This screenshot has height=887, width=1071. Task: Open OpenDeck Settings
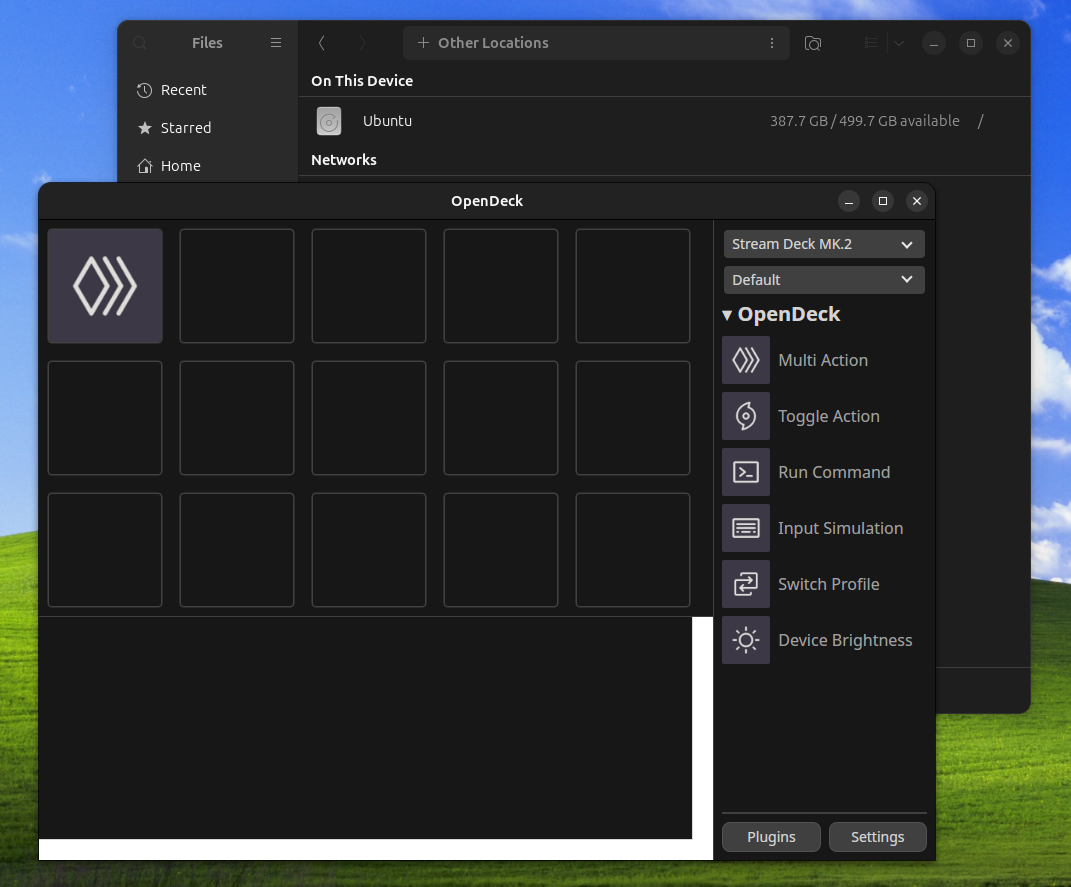(878, 836)
